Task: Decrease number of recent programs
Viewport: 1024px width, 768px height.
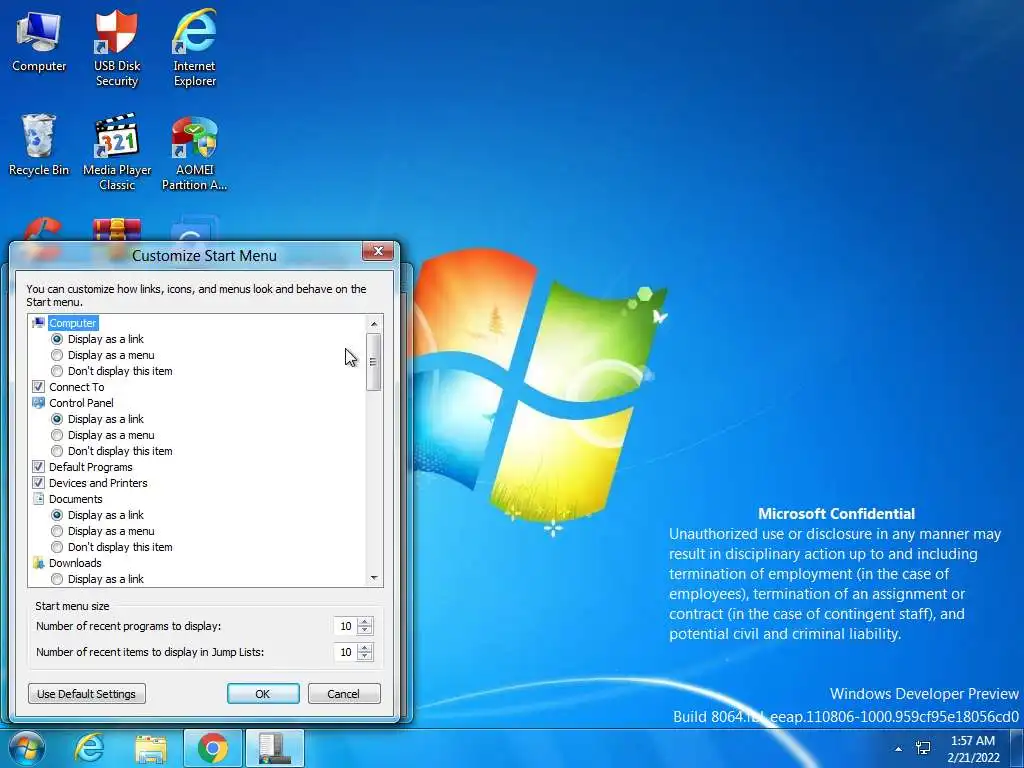Action: point(365,630)
